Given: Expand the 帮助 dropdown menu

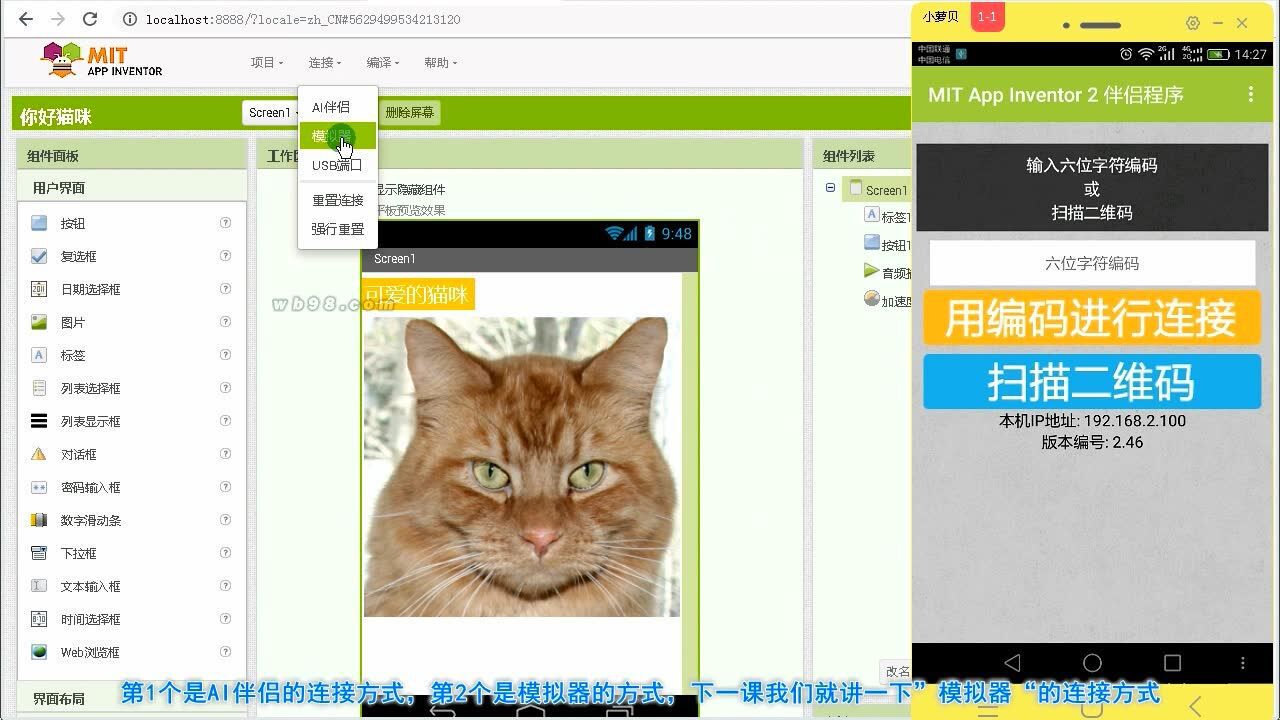Looking at the screenshot, I should [x=440, y=62].
